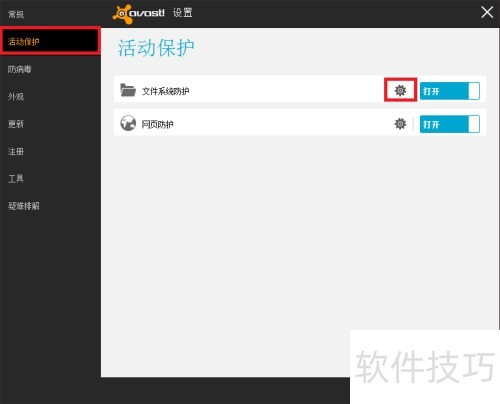Click the 设置 title text
This screenshot has width=500, height=404.
[x=183, y=13]
